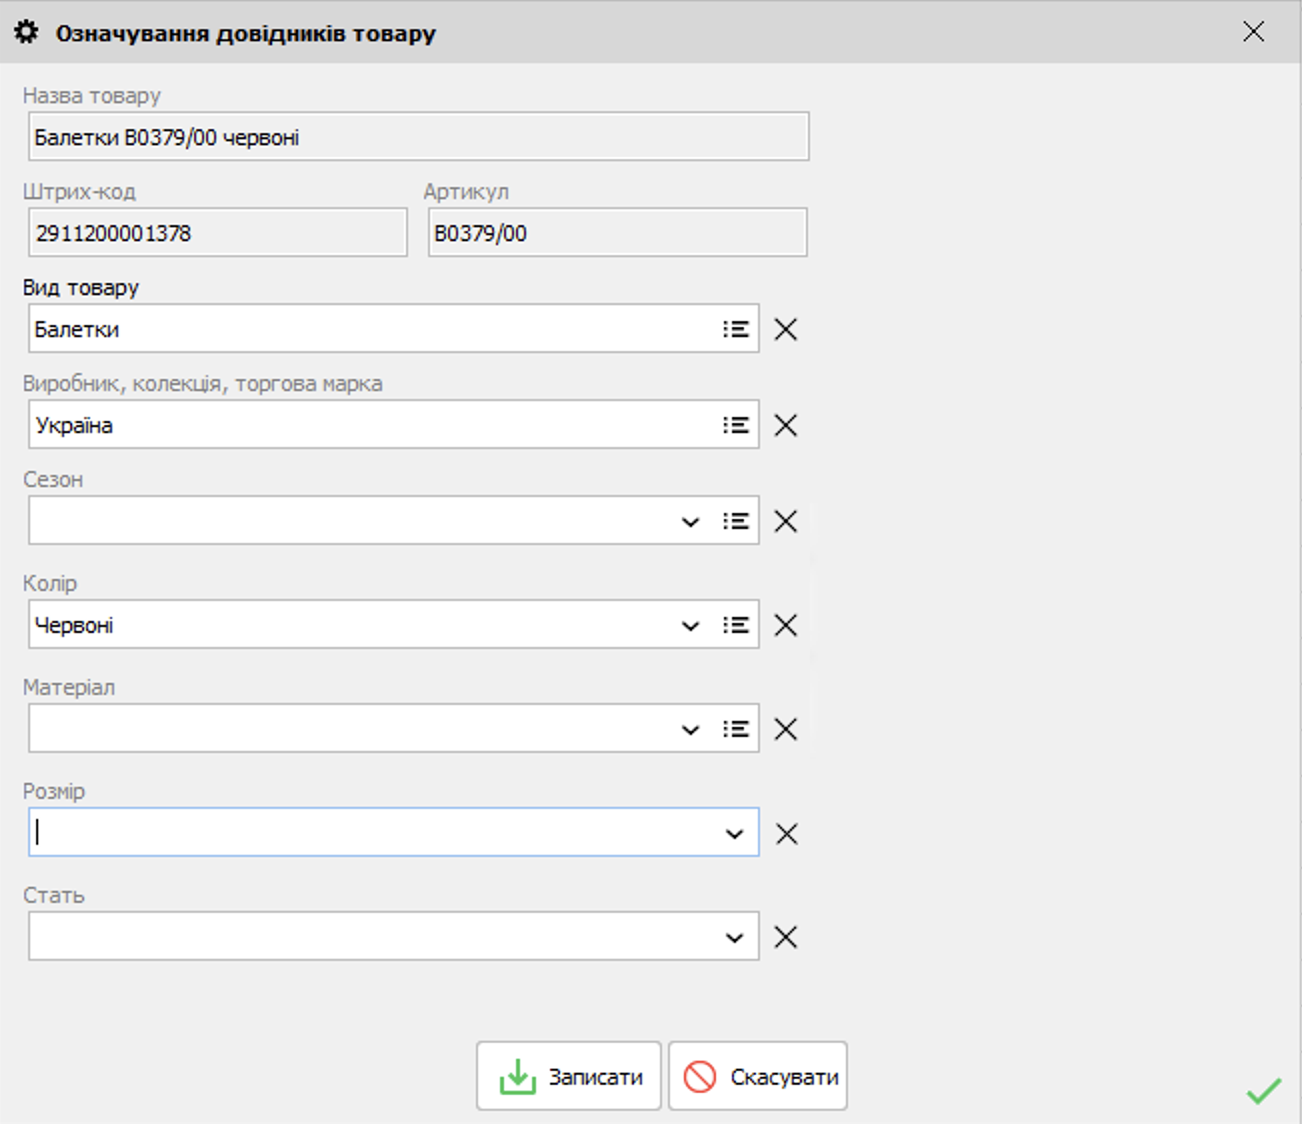Open list picker for Виробник field
Viewport: 1302px width, 1124px height.
[736, 425]
